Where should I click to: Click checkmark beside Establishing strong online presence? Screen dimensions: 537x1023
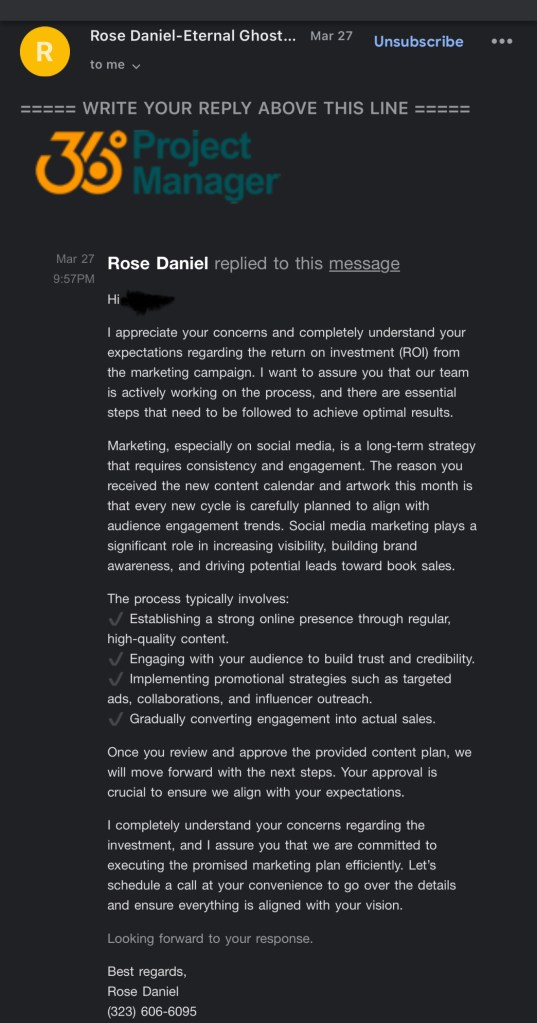115,618
